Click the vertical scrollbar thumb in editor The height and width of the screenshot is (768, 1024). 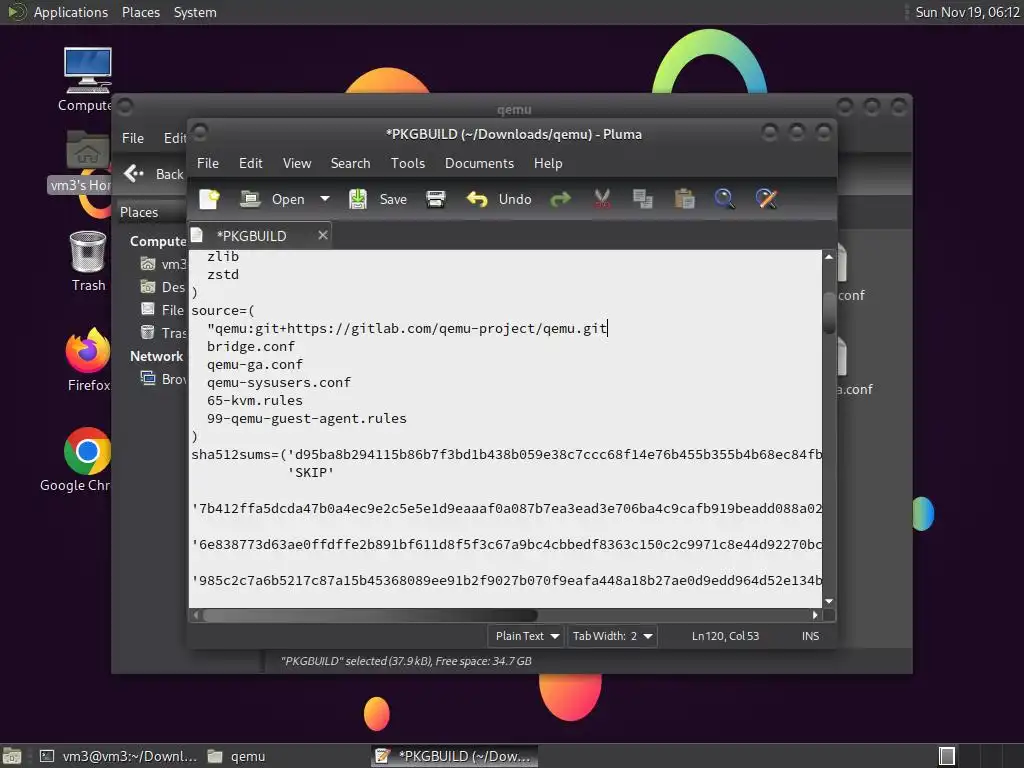click(829, 312)
